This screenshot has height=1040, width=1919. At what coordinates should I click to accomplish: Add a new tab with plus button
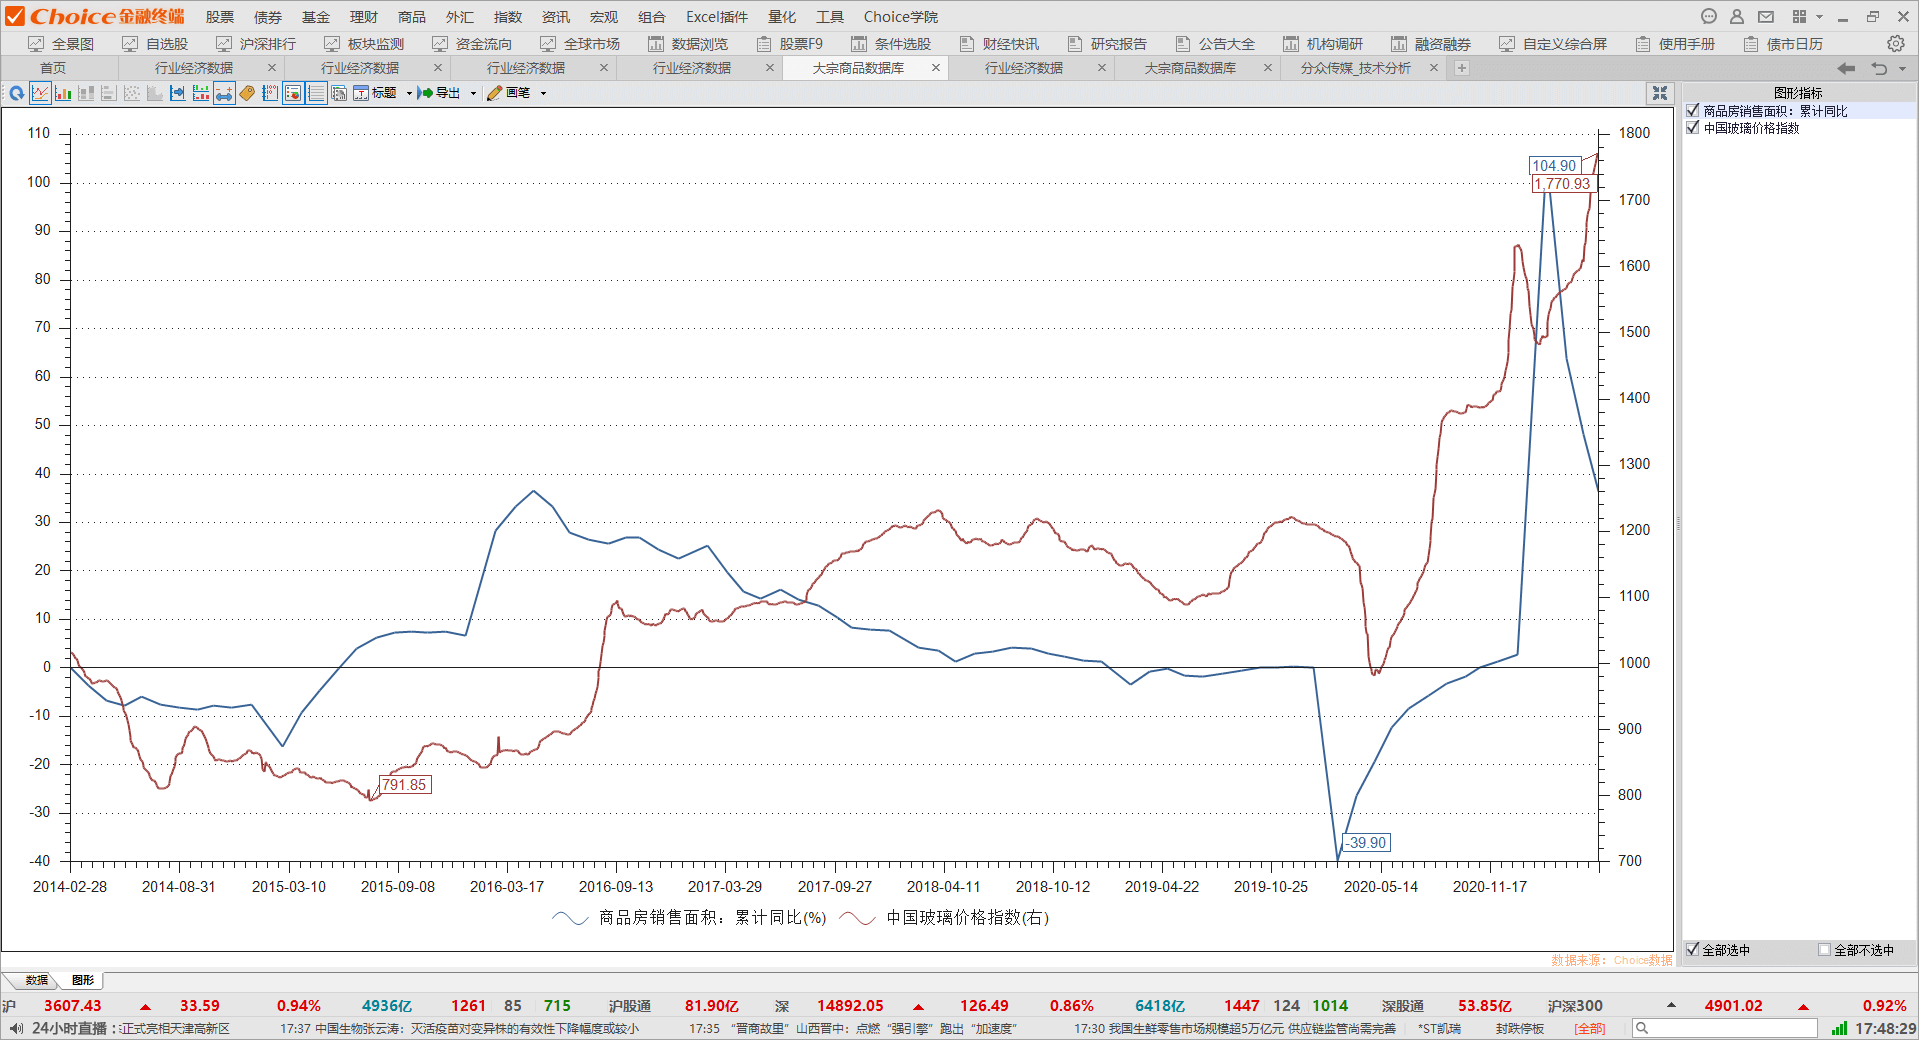(x=1462, y=68)
